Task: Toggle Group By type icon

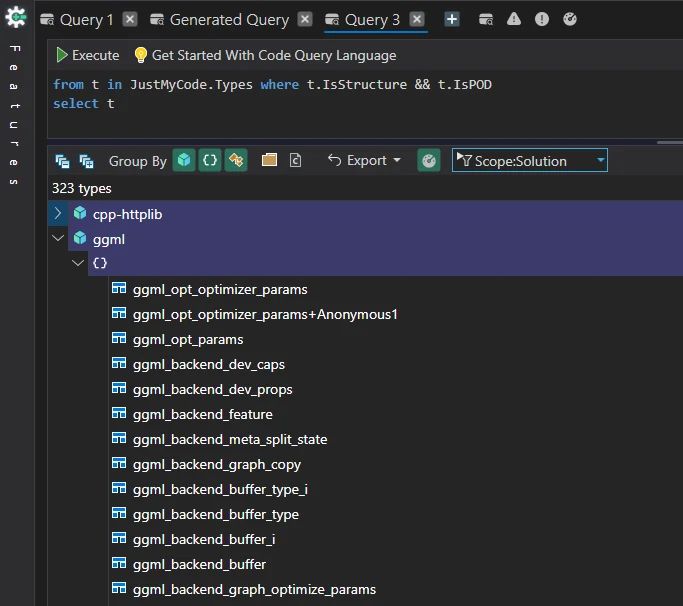Action: (236, 160)
